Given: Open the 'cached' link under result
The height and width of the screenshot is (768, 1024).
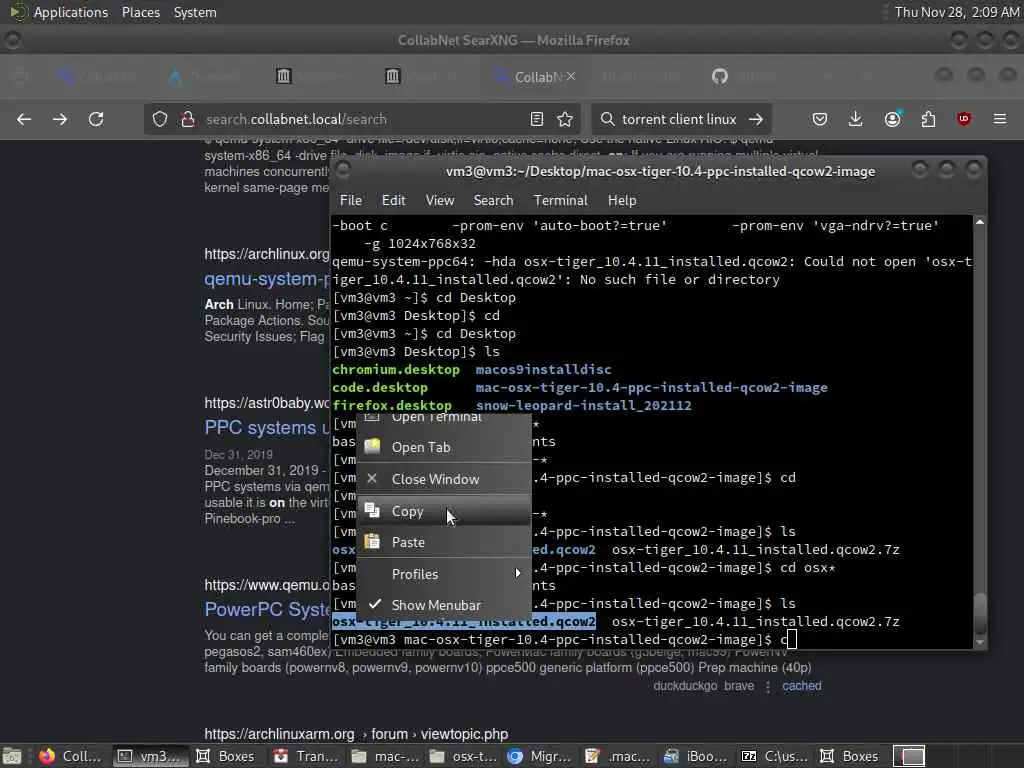Looking at the screenshot, I should tap(802, 686).
